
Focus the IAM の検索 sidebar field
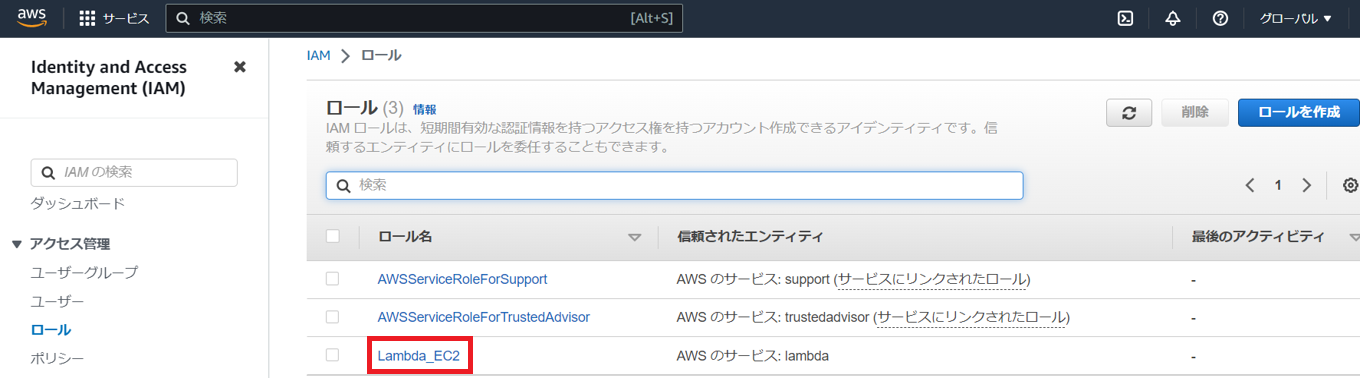134,172
